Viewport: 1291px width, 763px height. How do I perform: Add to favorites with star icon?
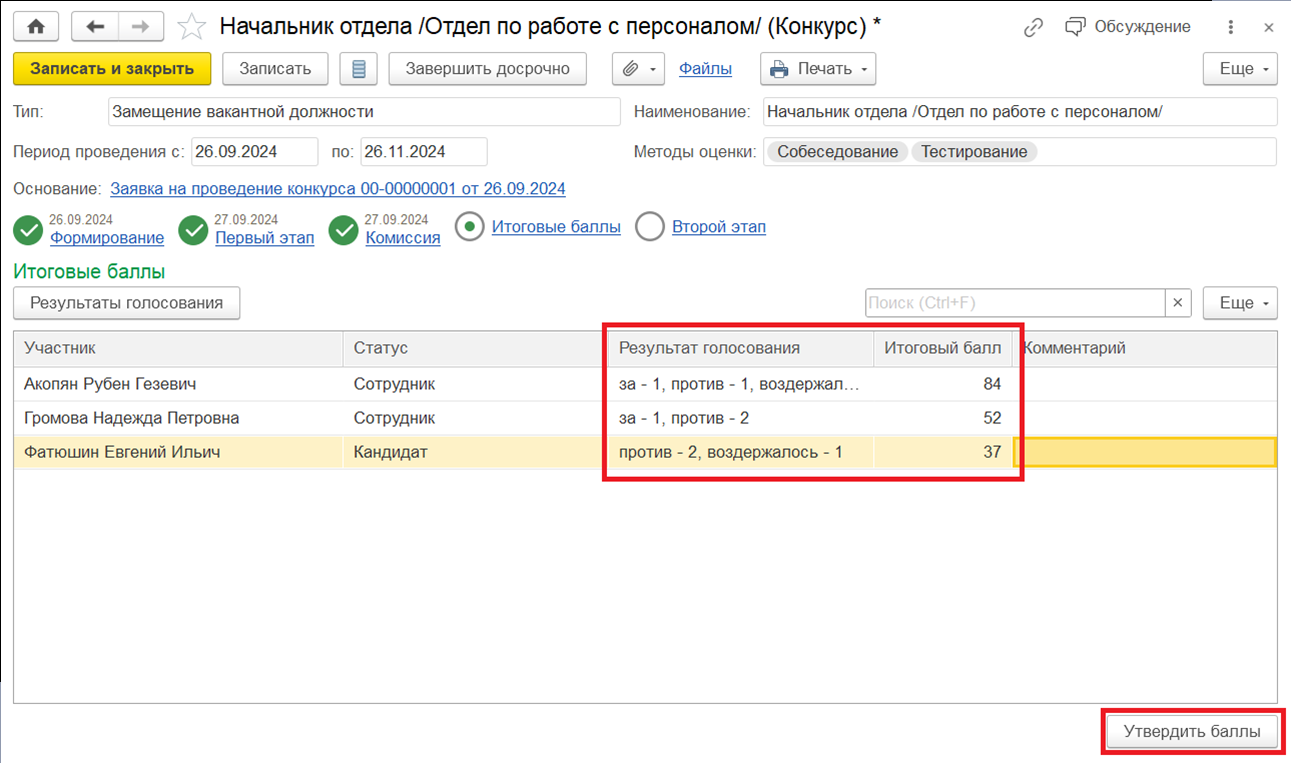(191, 27)
